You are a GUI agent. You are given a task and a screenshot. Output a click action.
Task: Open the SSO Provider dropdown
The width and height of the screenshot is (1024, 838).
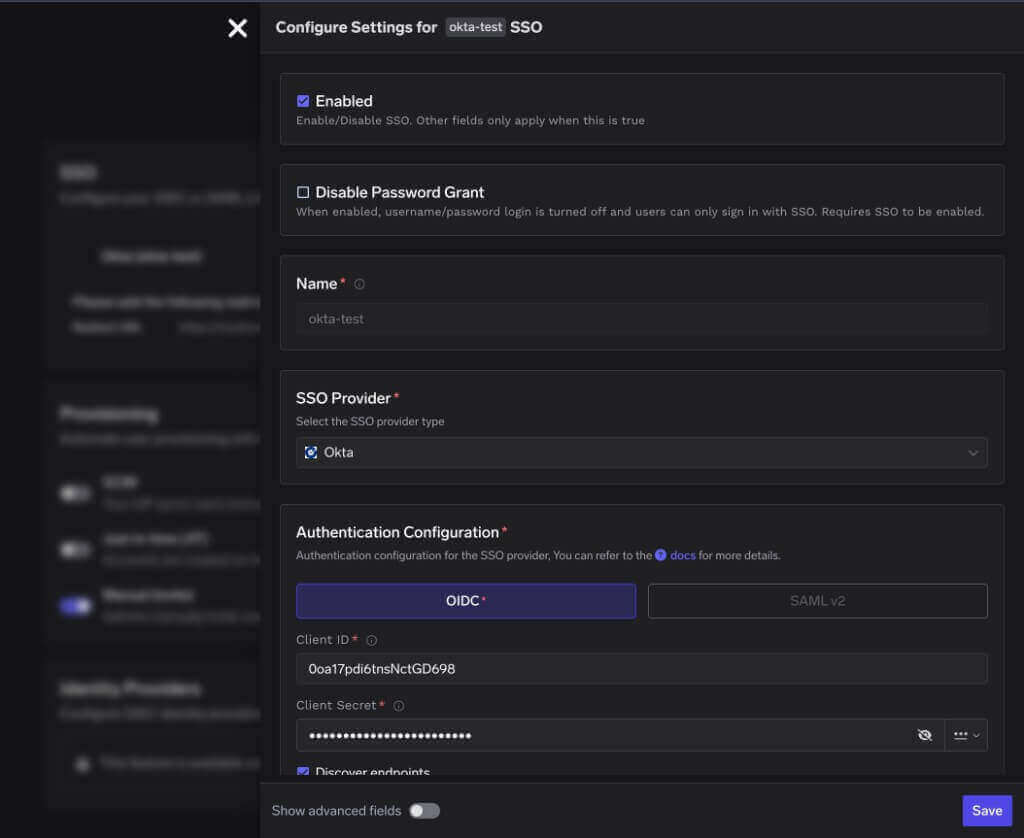click(641, 453)
